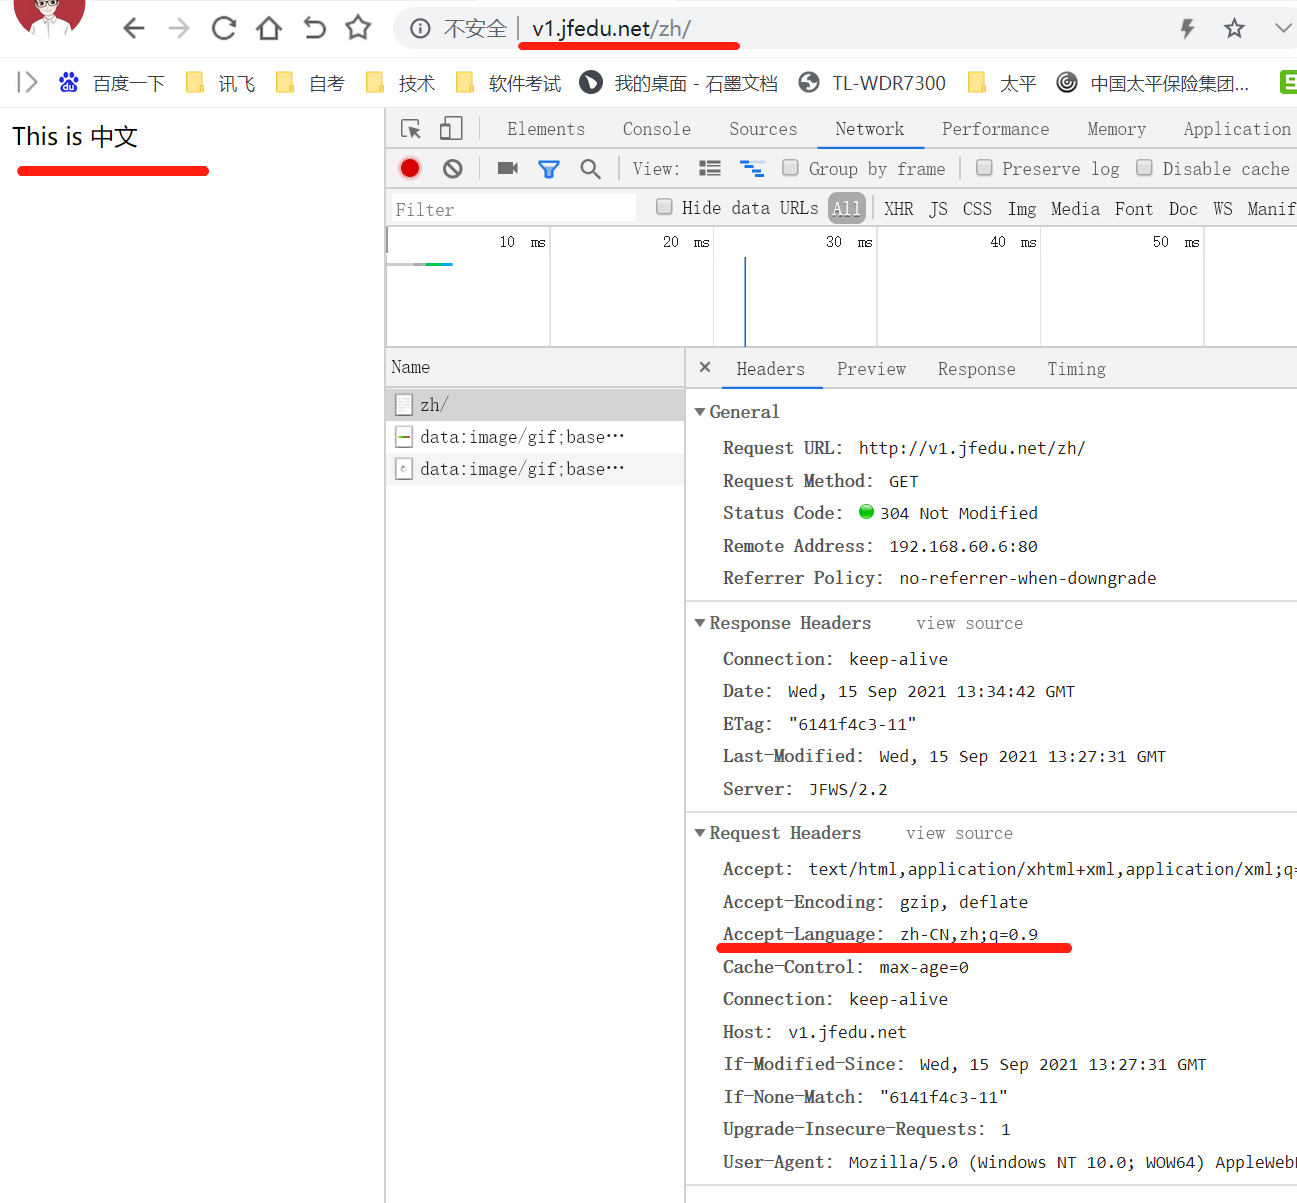Switch to the Sources tab

point(763,129)
